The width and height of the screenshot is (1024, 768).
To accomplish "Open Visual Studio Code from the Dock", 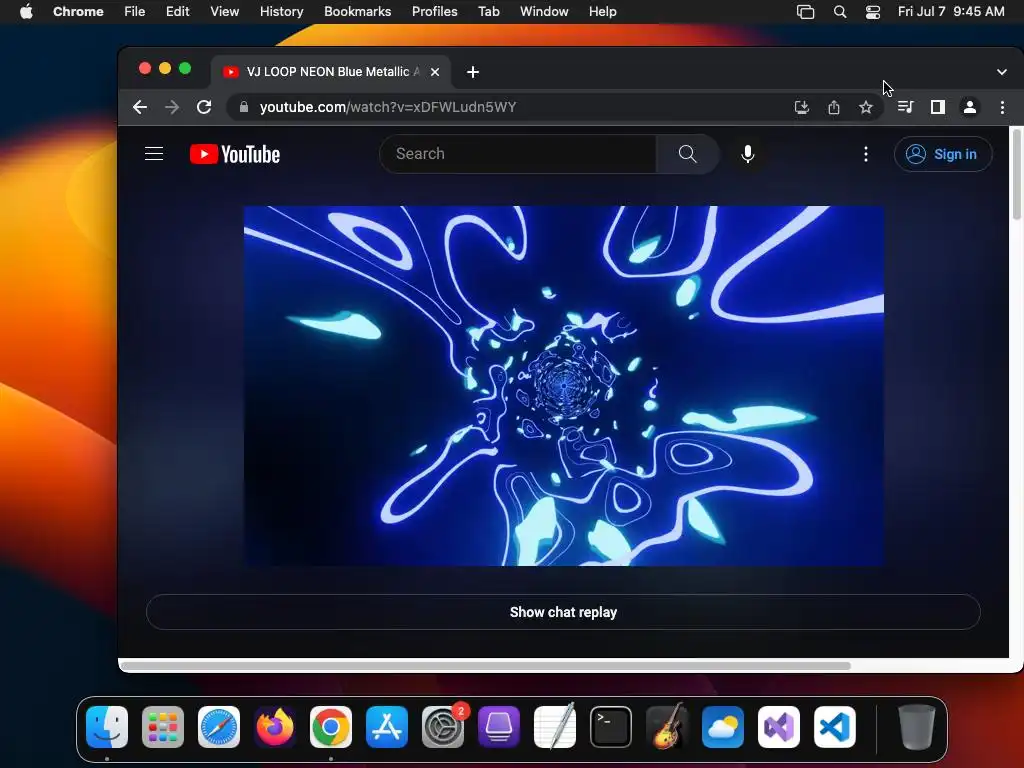I will 835,727.
